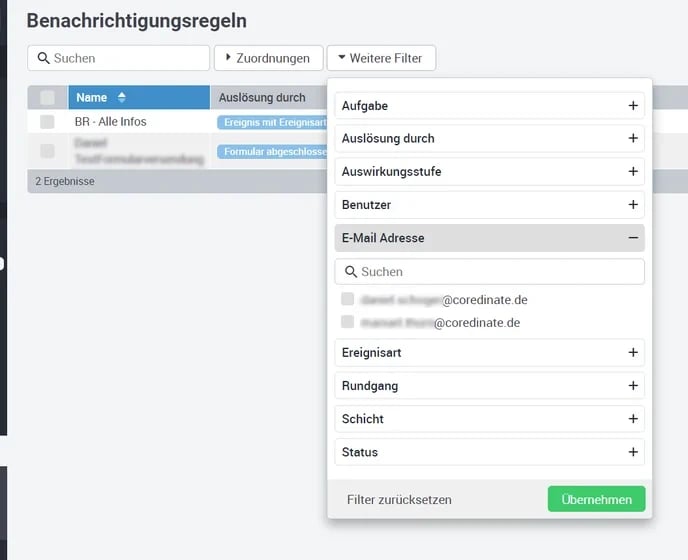Viewport: 688px width, 560px height.
Task: Tick the BR - Alle Infos row checkbox
Action: pyautogui.click(x=47, y=122)
